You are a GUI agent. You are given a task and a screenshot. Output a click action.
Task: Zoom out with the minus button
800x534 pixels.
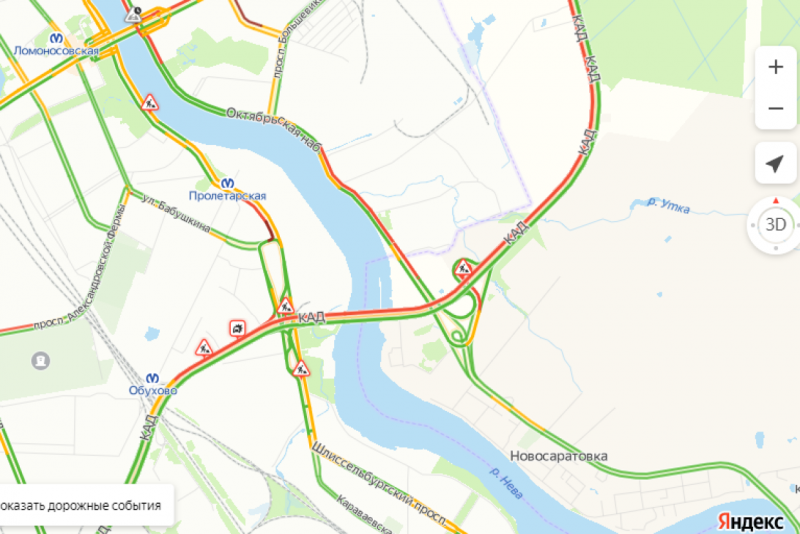tap(776, 109)
